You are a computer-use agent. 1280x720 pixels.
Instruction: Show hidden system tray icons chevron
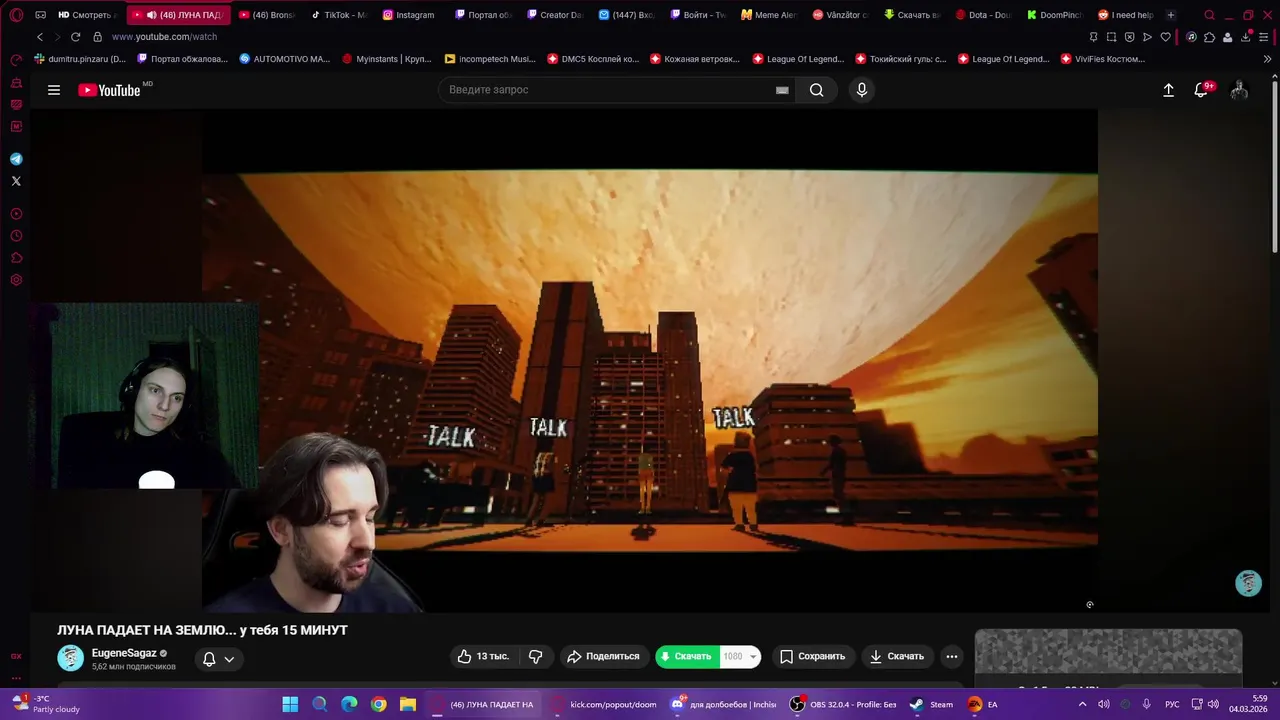(1082, 704)
